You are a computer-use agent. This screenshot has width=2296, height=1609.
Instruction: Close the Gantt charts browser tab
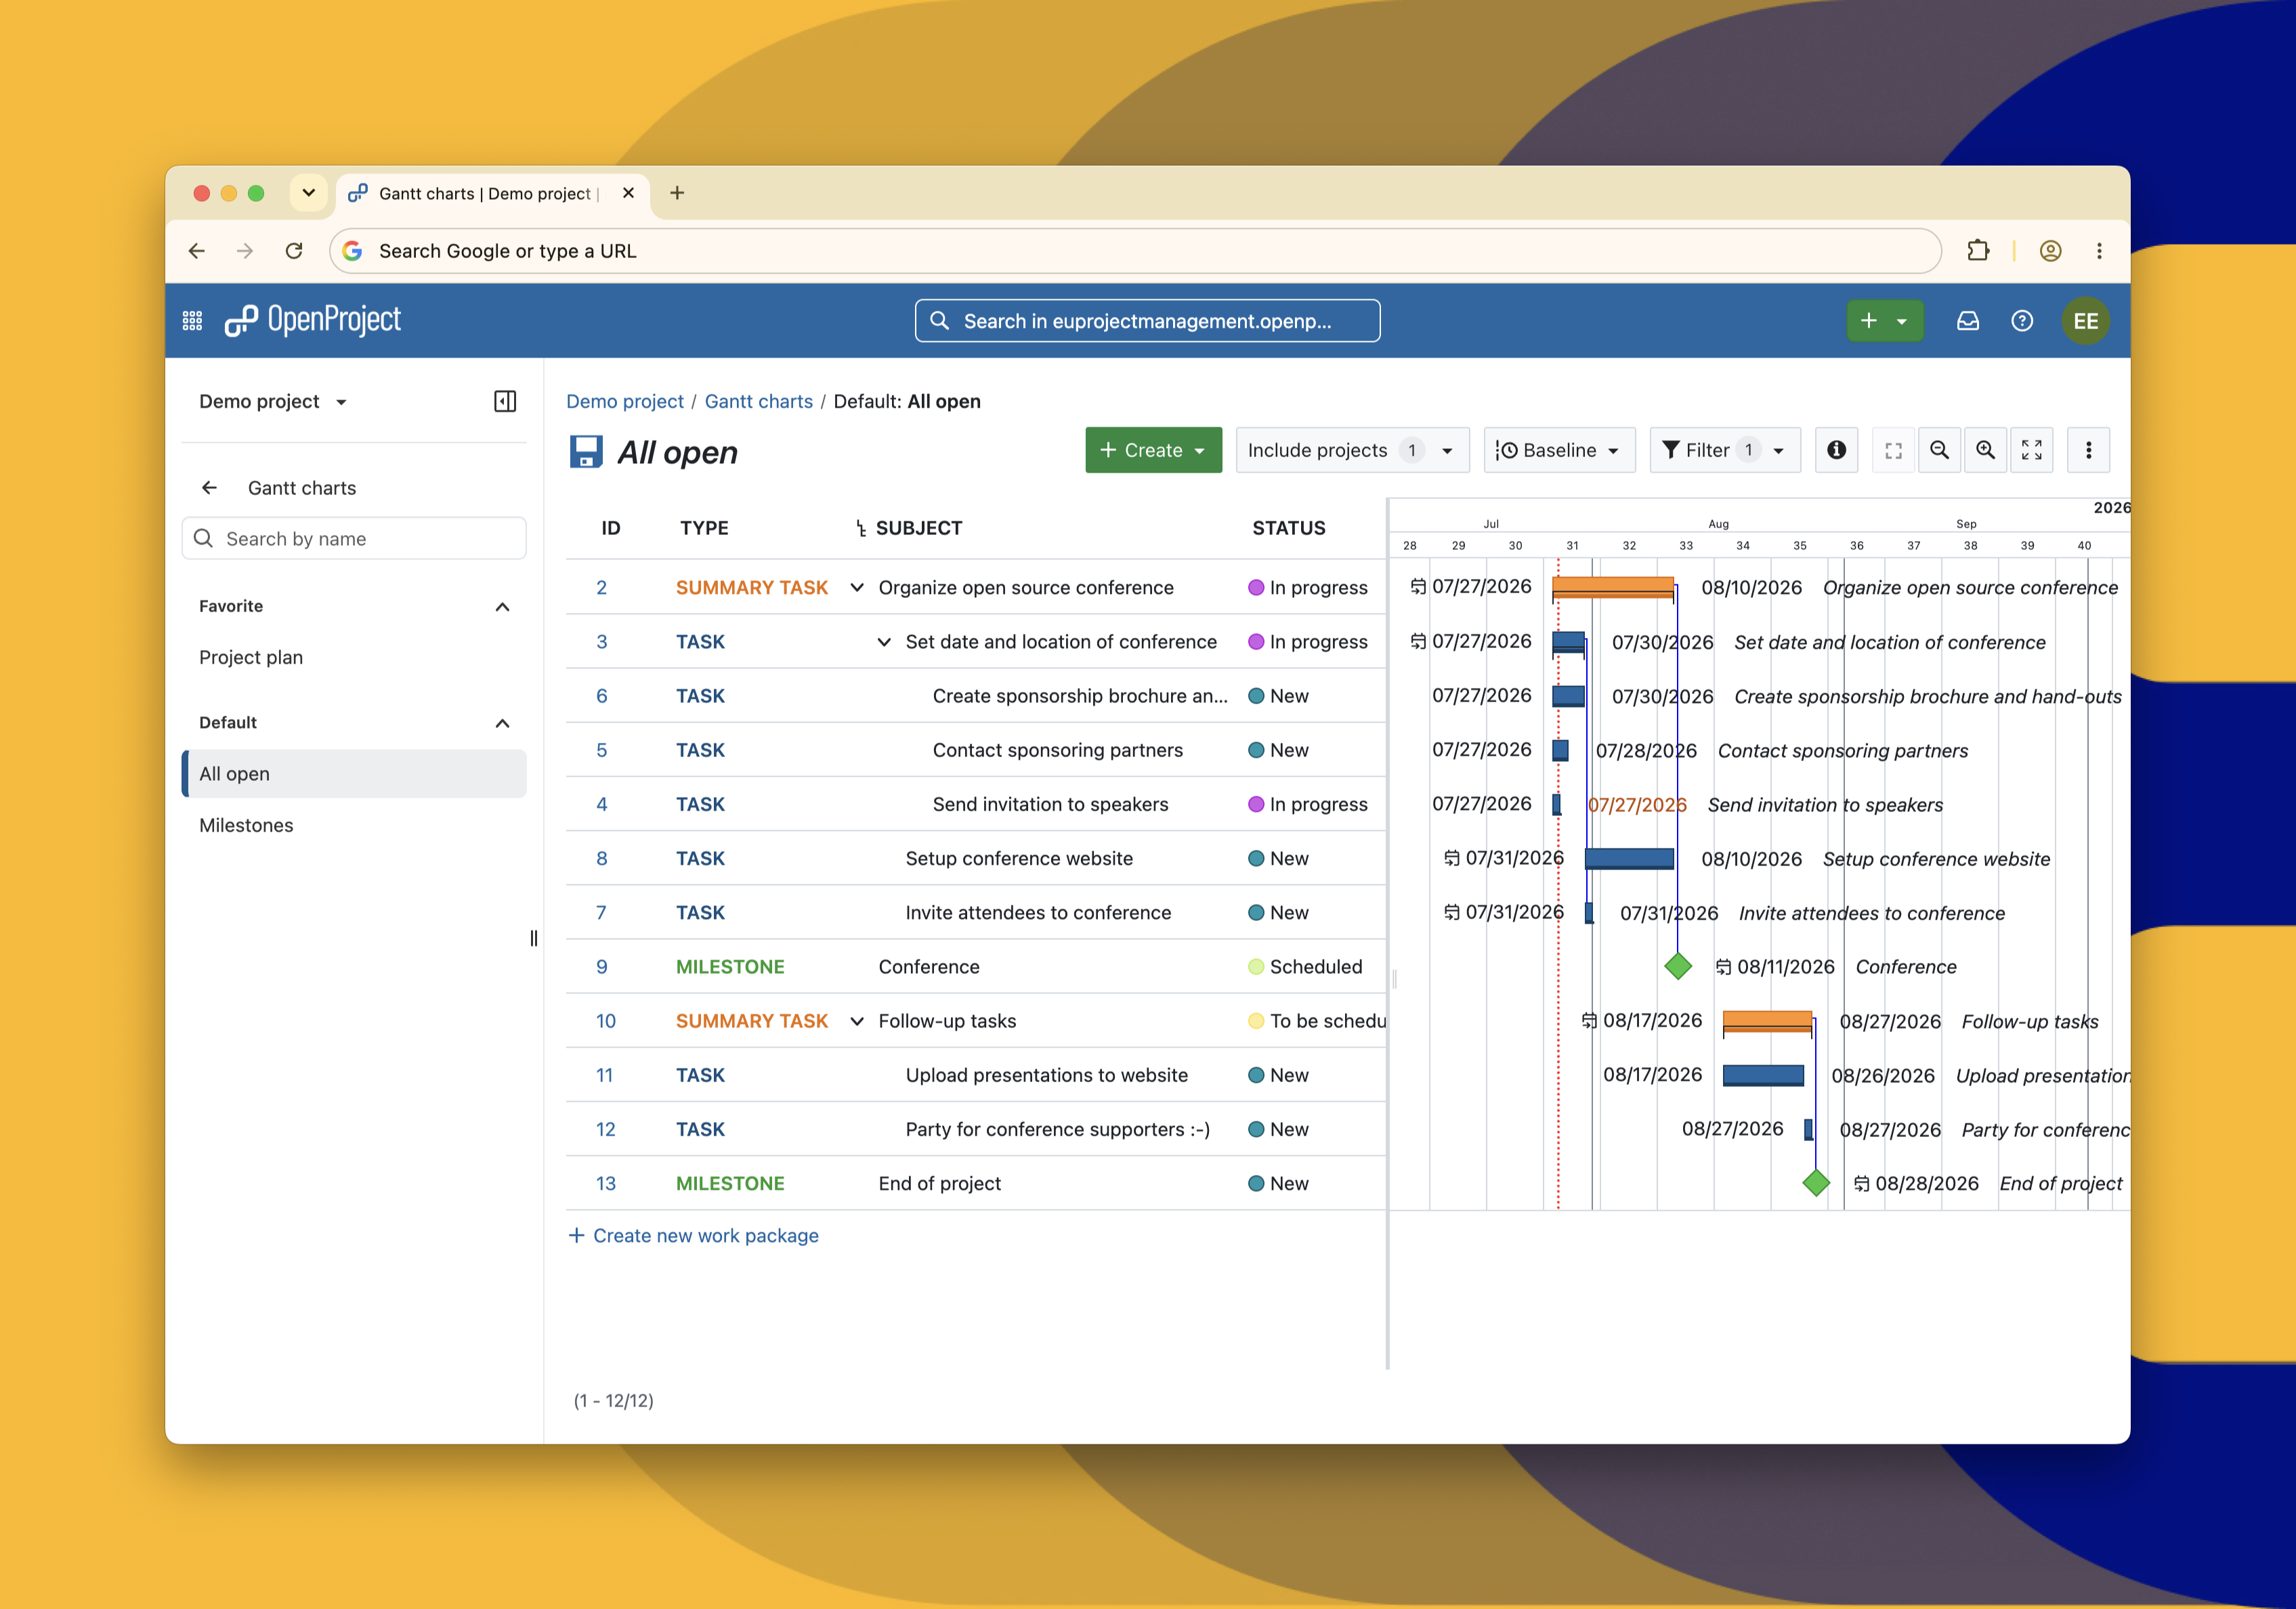(x=628, y=193)
